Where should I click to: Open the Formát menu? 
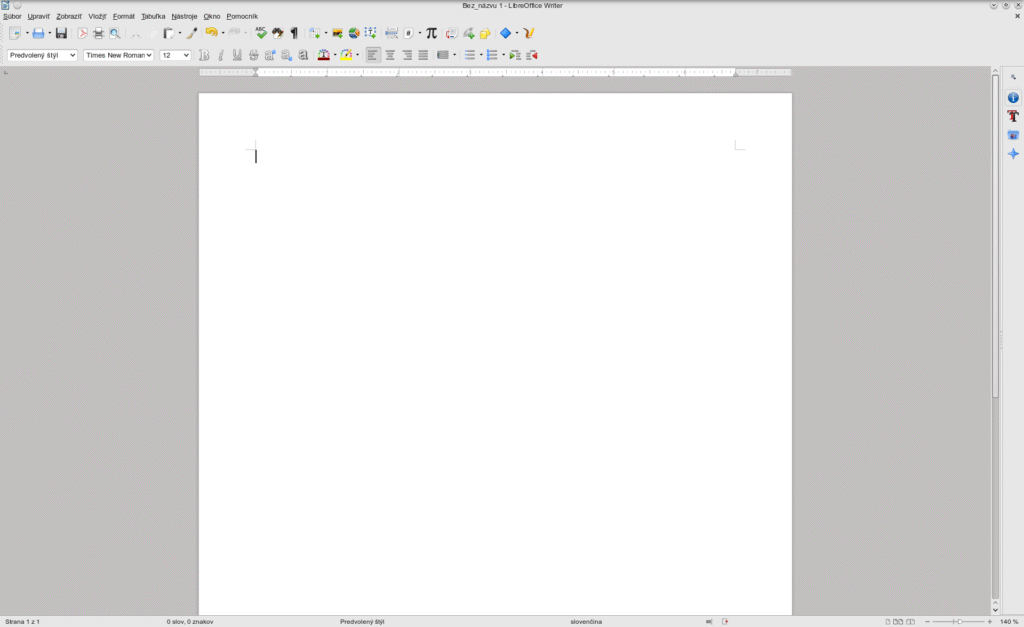(x=123, y=16)
